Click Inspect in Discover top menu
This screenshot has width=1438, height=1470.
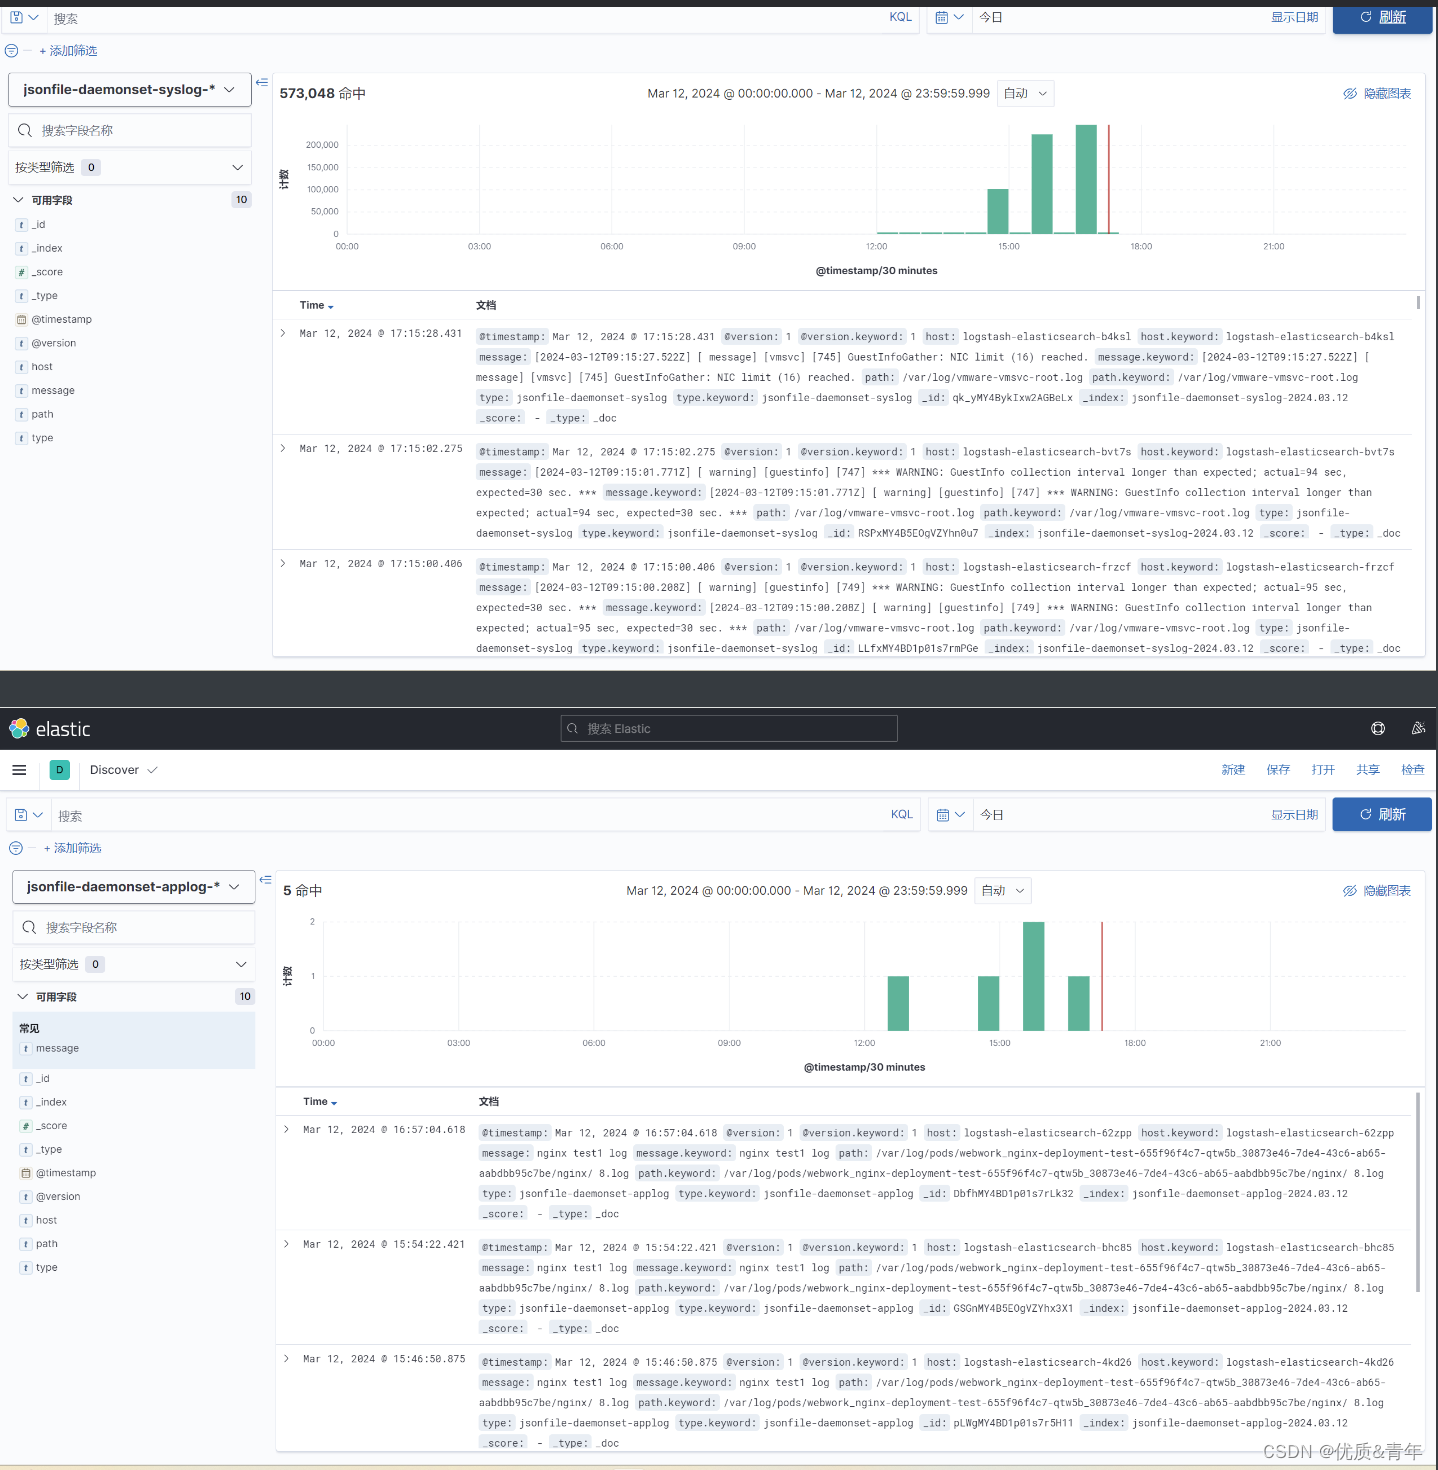[x=1413, y=770]
